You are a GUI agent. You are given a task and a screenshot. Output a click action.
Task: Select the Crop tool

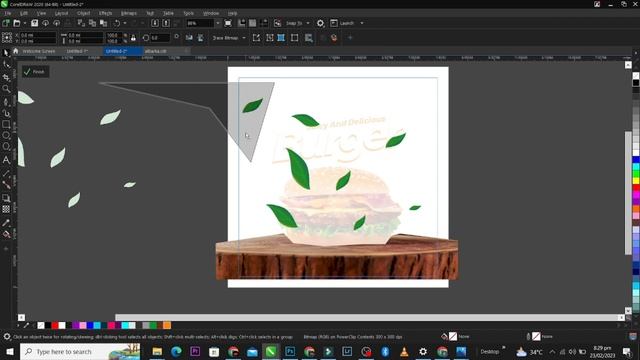click(6, 77)
